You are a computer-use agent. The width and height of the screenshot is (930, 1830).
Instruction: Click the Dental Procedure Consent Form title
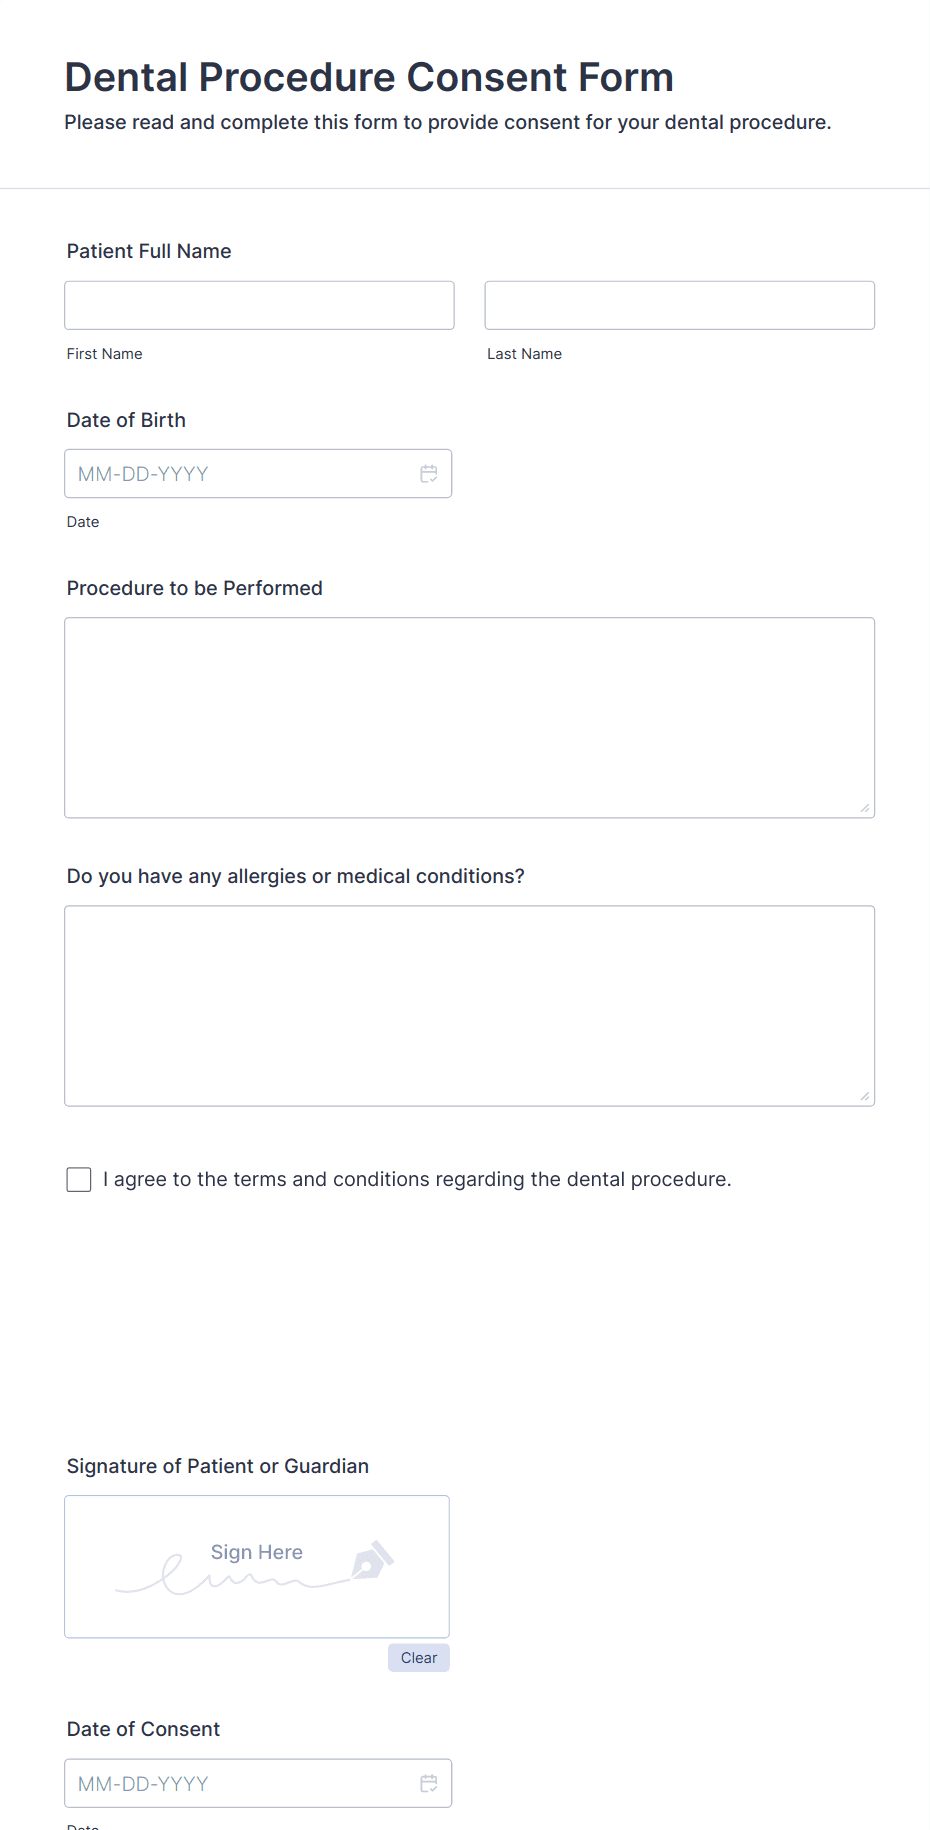368,77
